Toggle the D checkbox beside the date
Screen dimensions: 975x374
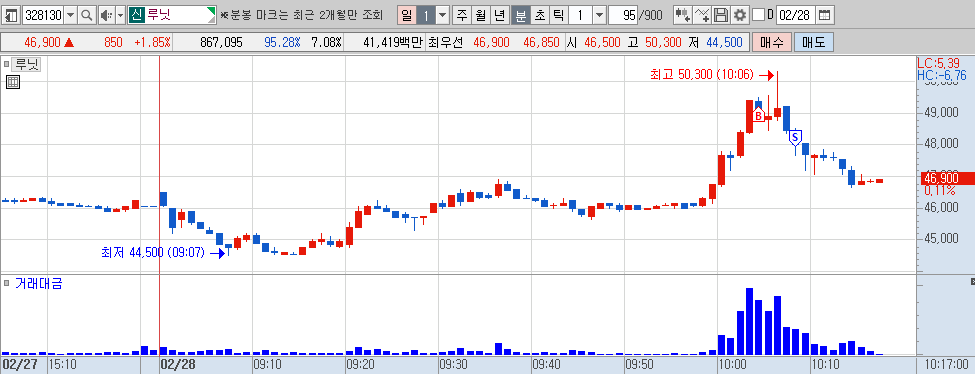pyautogui.click(x=758, y=15)
